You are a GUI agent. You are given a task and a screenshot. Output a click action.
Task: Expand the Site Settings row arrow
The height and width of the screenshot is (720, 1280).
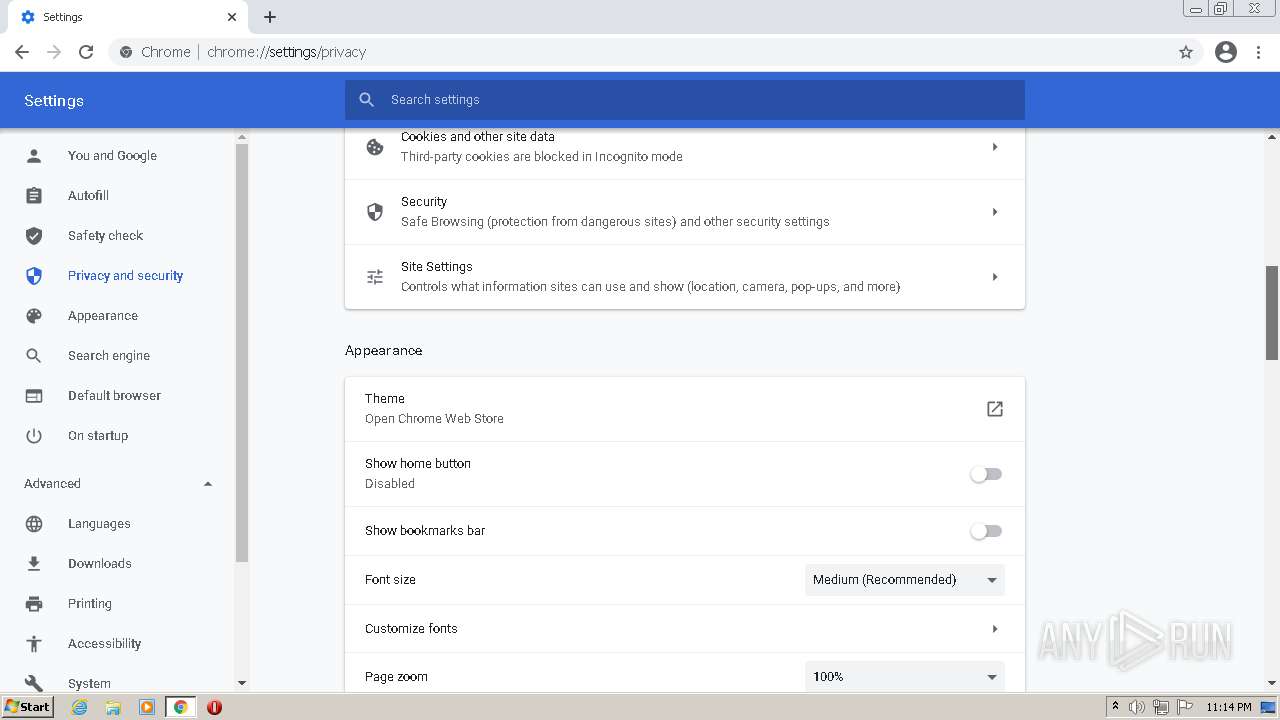click(x=995, y=277)
